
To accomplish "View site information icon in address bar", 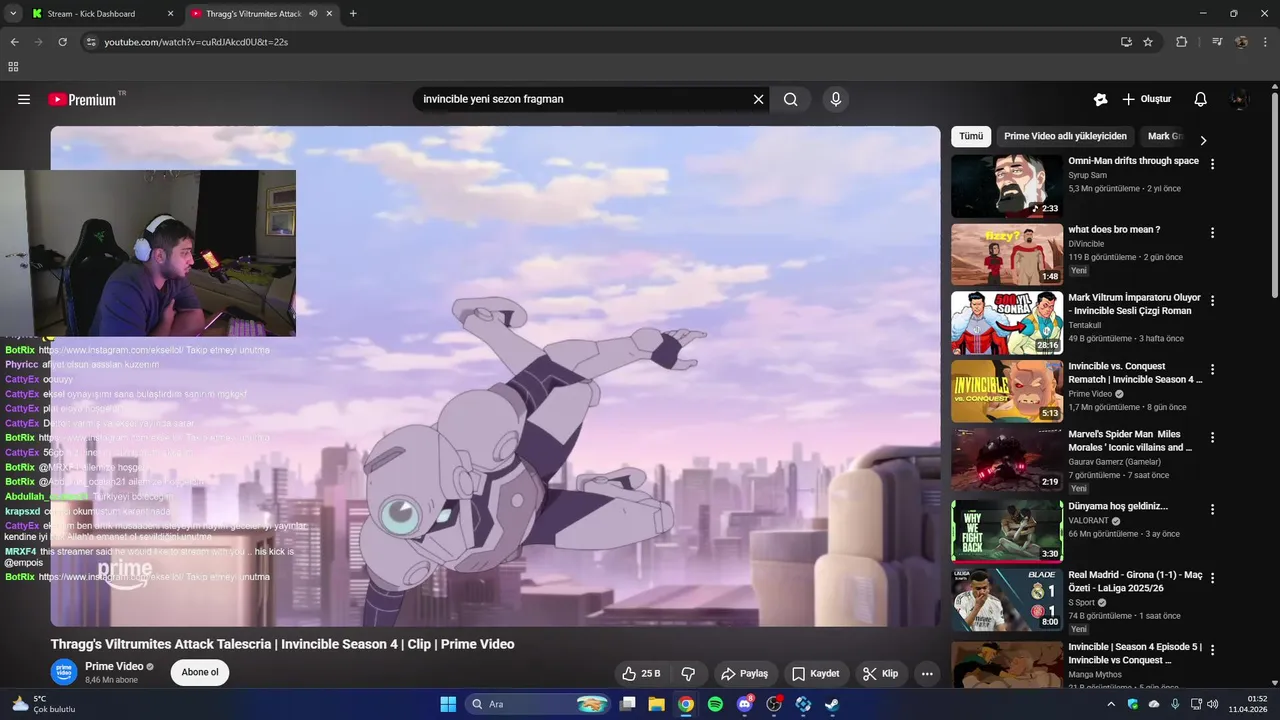I will pos(91,42).
